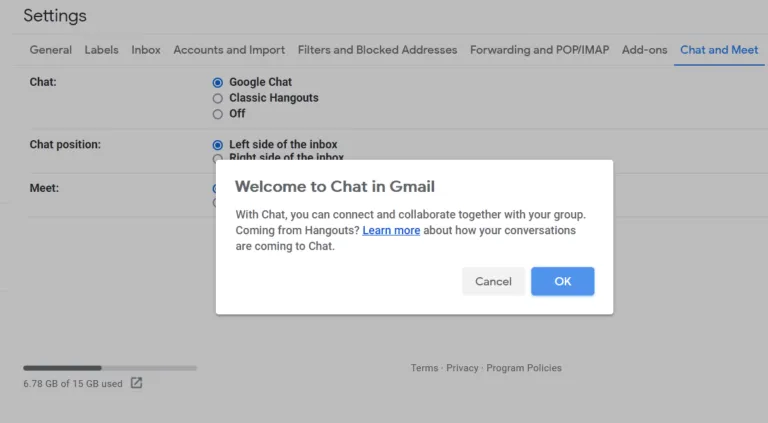The height and width of the screenshot is (423, 768).
Task: Open the Privacy footer link
Action: pyautogui.click(x=462, y=368)
